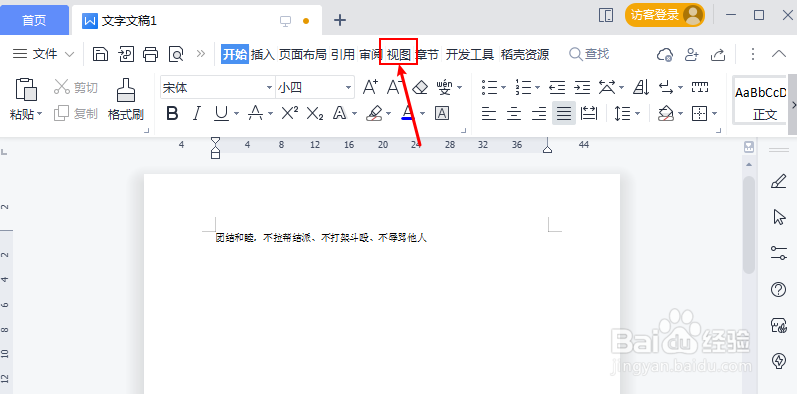797x394 pixels.
Task: Decrease font size with A- icon
Action: pyautogui.click(x=394, y=87)
